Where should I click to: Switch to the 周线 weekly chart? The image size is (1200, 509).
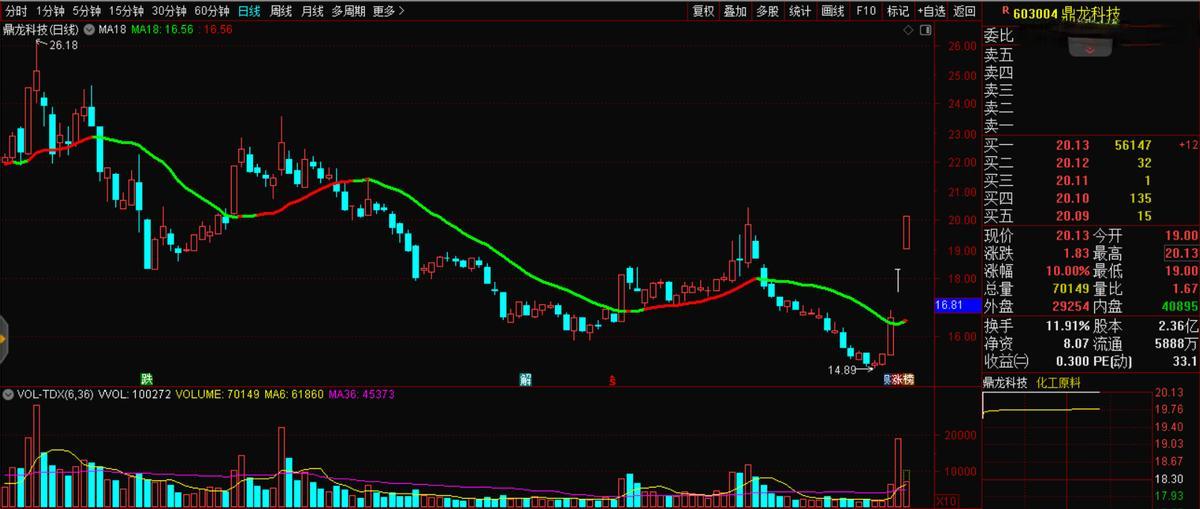[x=281, y=11]
